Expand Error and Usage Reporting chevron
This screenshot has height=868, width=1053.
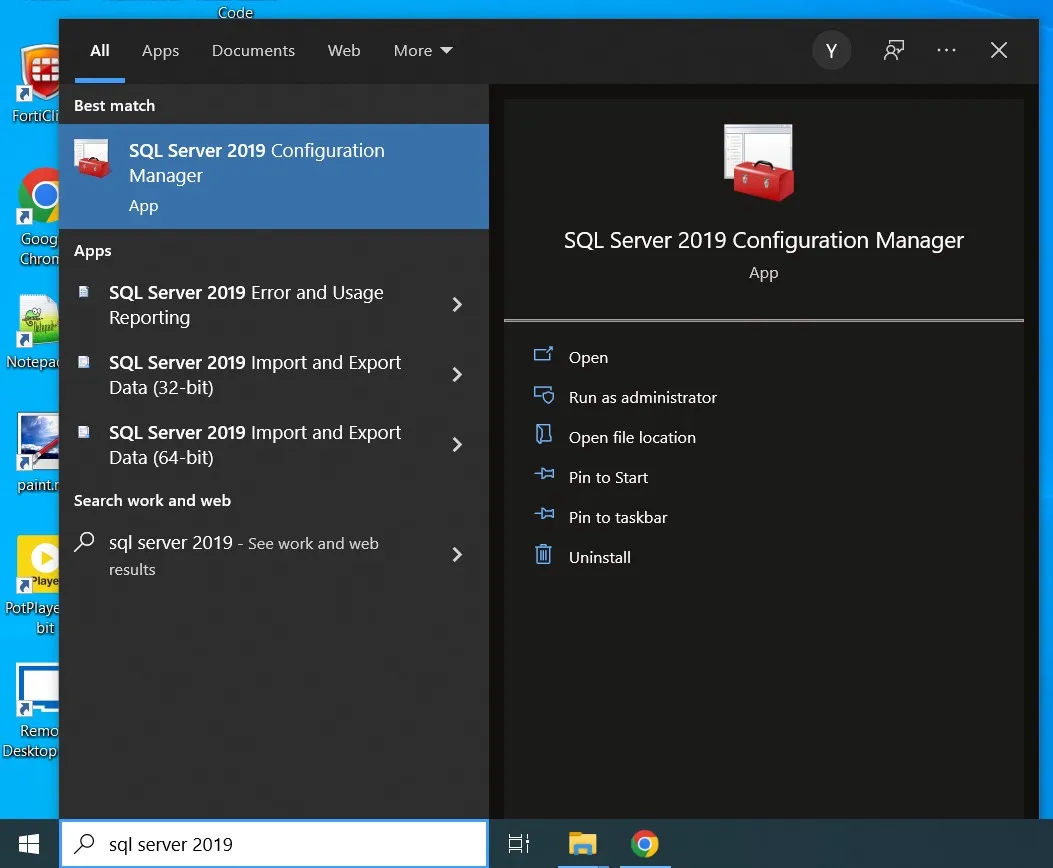457,305
